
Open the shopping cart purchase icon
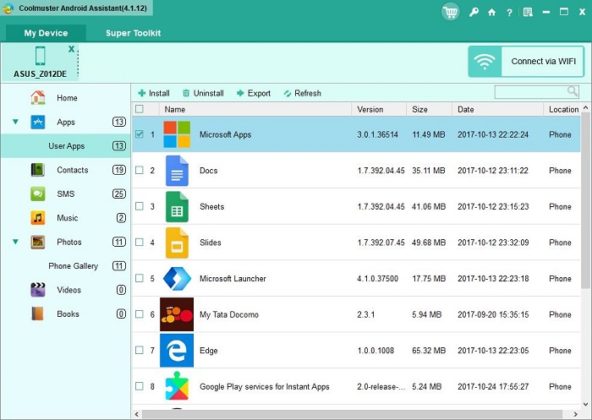point(450,12)
